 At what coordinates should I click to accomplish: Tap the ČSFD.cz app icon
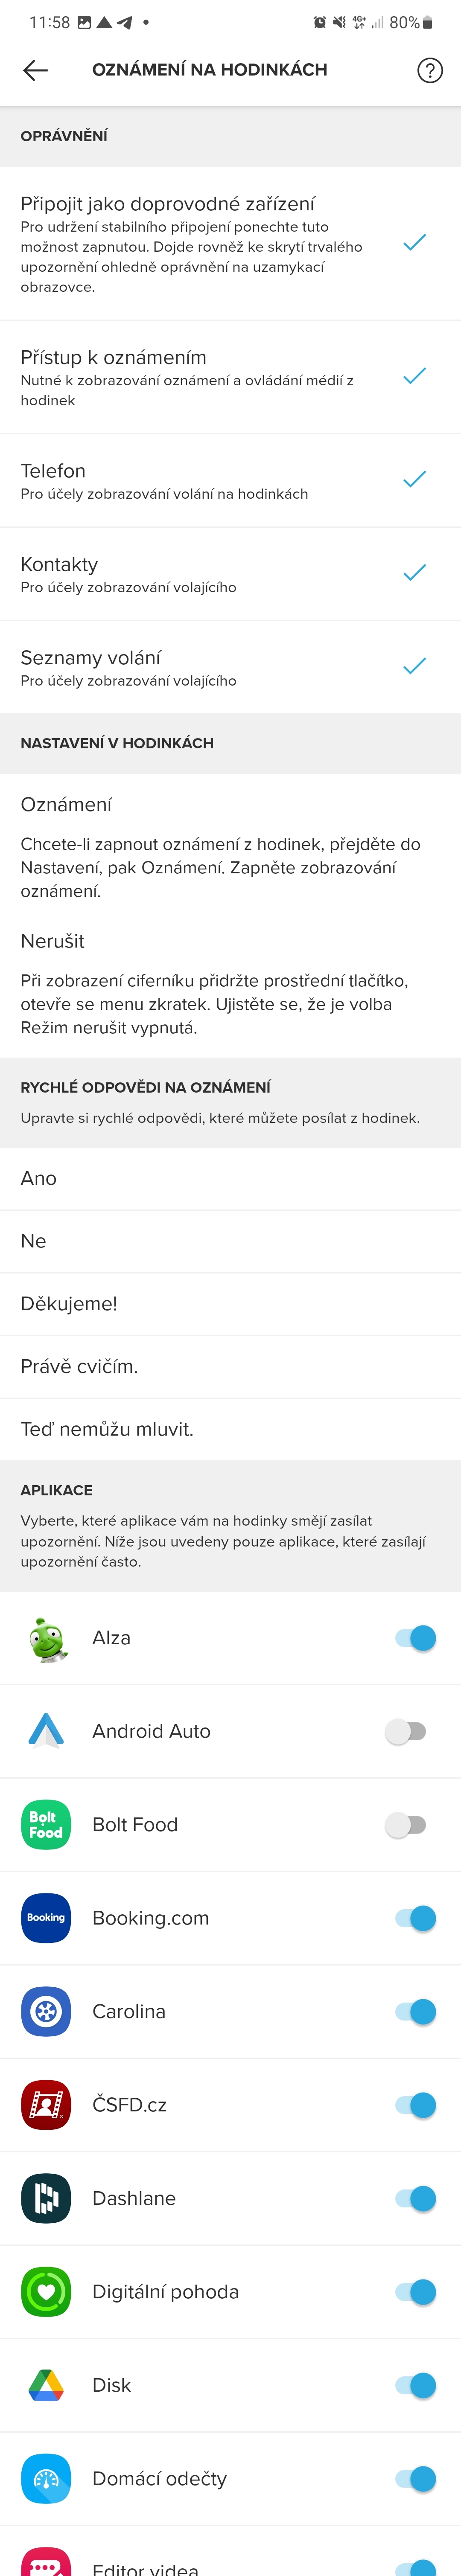pos(46,2104)
